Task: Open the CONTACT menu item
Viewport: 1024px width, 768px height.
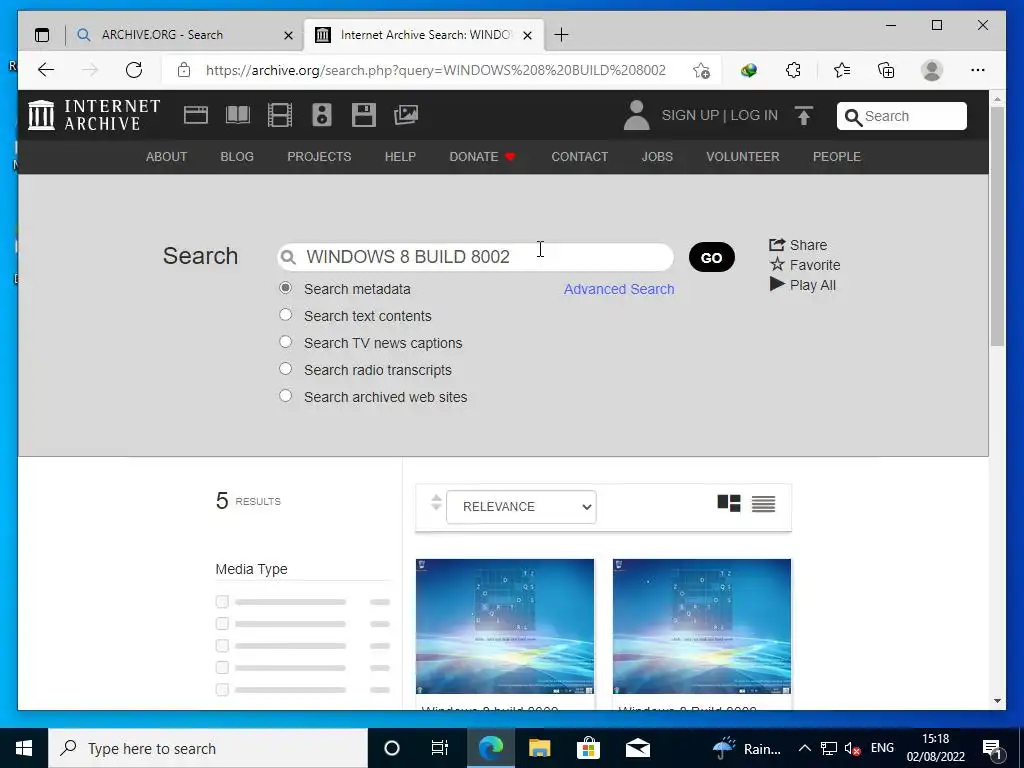Action: [580, 157]
